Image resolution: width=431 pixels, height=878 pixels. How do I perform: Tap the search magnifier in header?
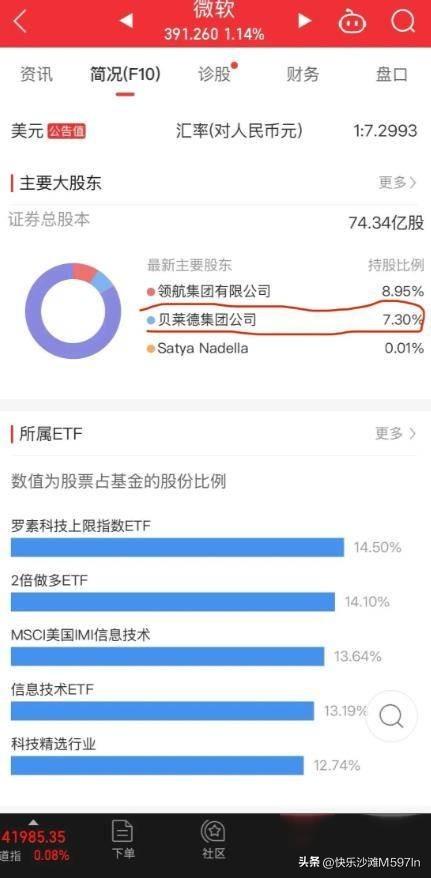pos(403,22)
